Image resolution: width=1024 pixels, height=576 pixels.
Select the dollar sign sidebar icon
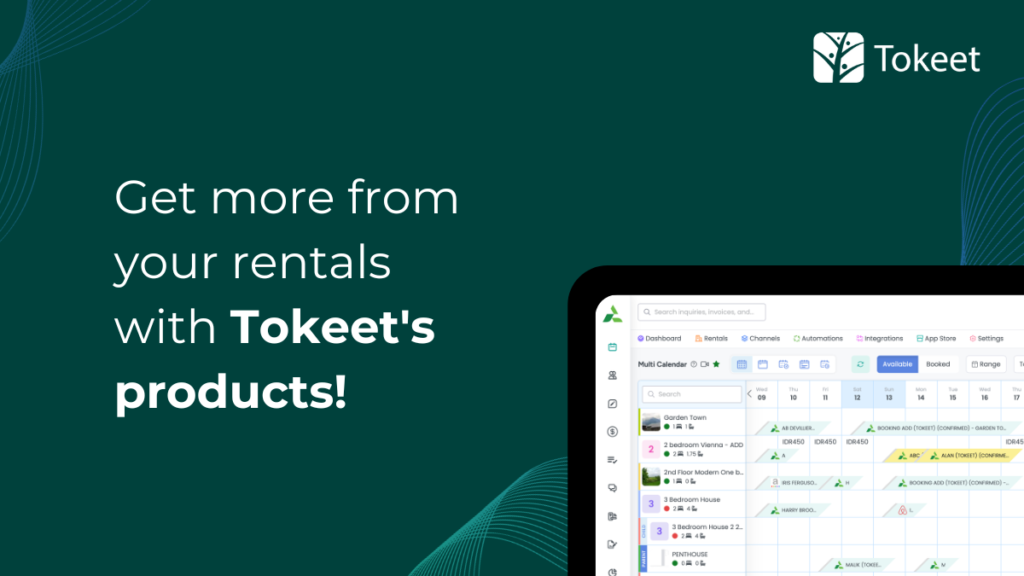click(612, 432)
